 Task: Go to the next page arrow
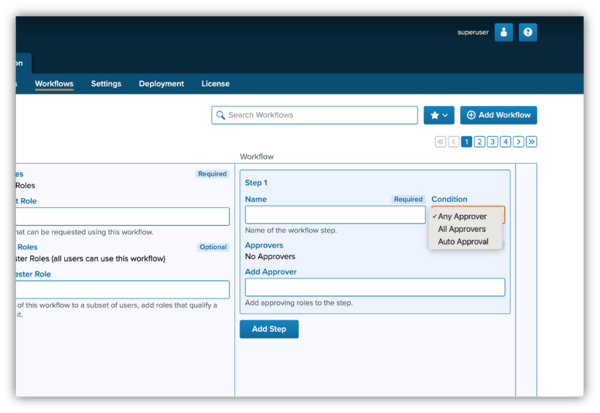518,142
